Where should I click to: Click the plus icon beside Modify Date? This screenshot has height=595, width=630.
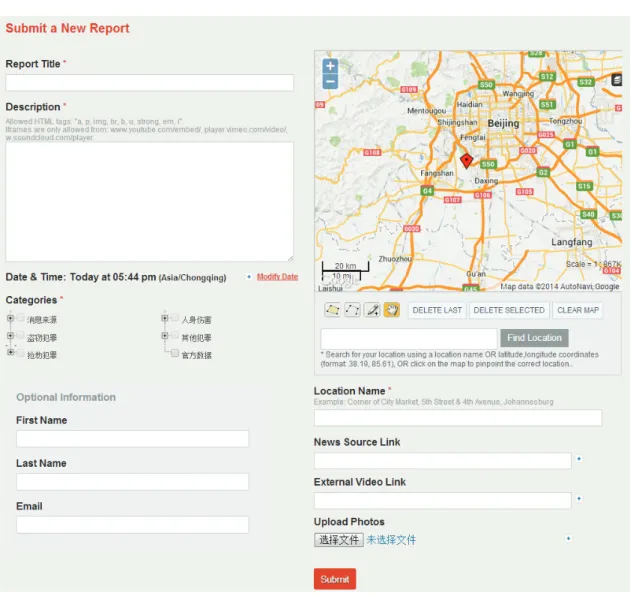pos(249,277)
